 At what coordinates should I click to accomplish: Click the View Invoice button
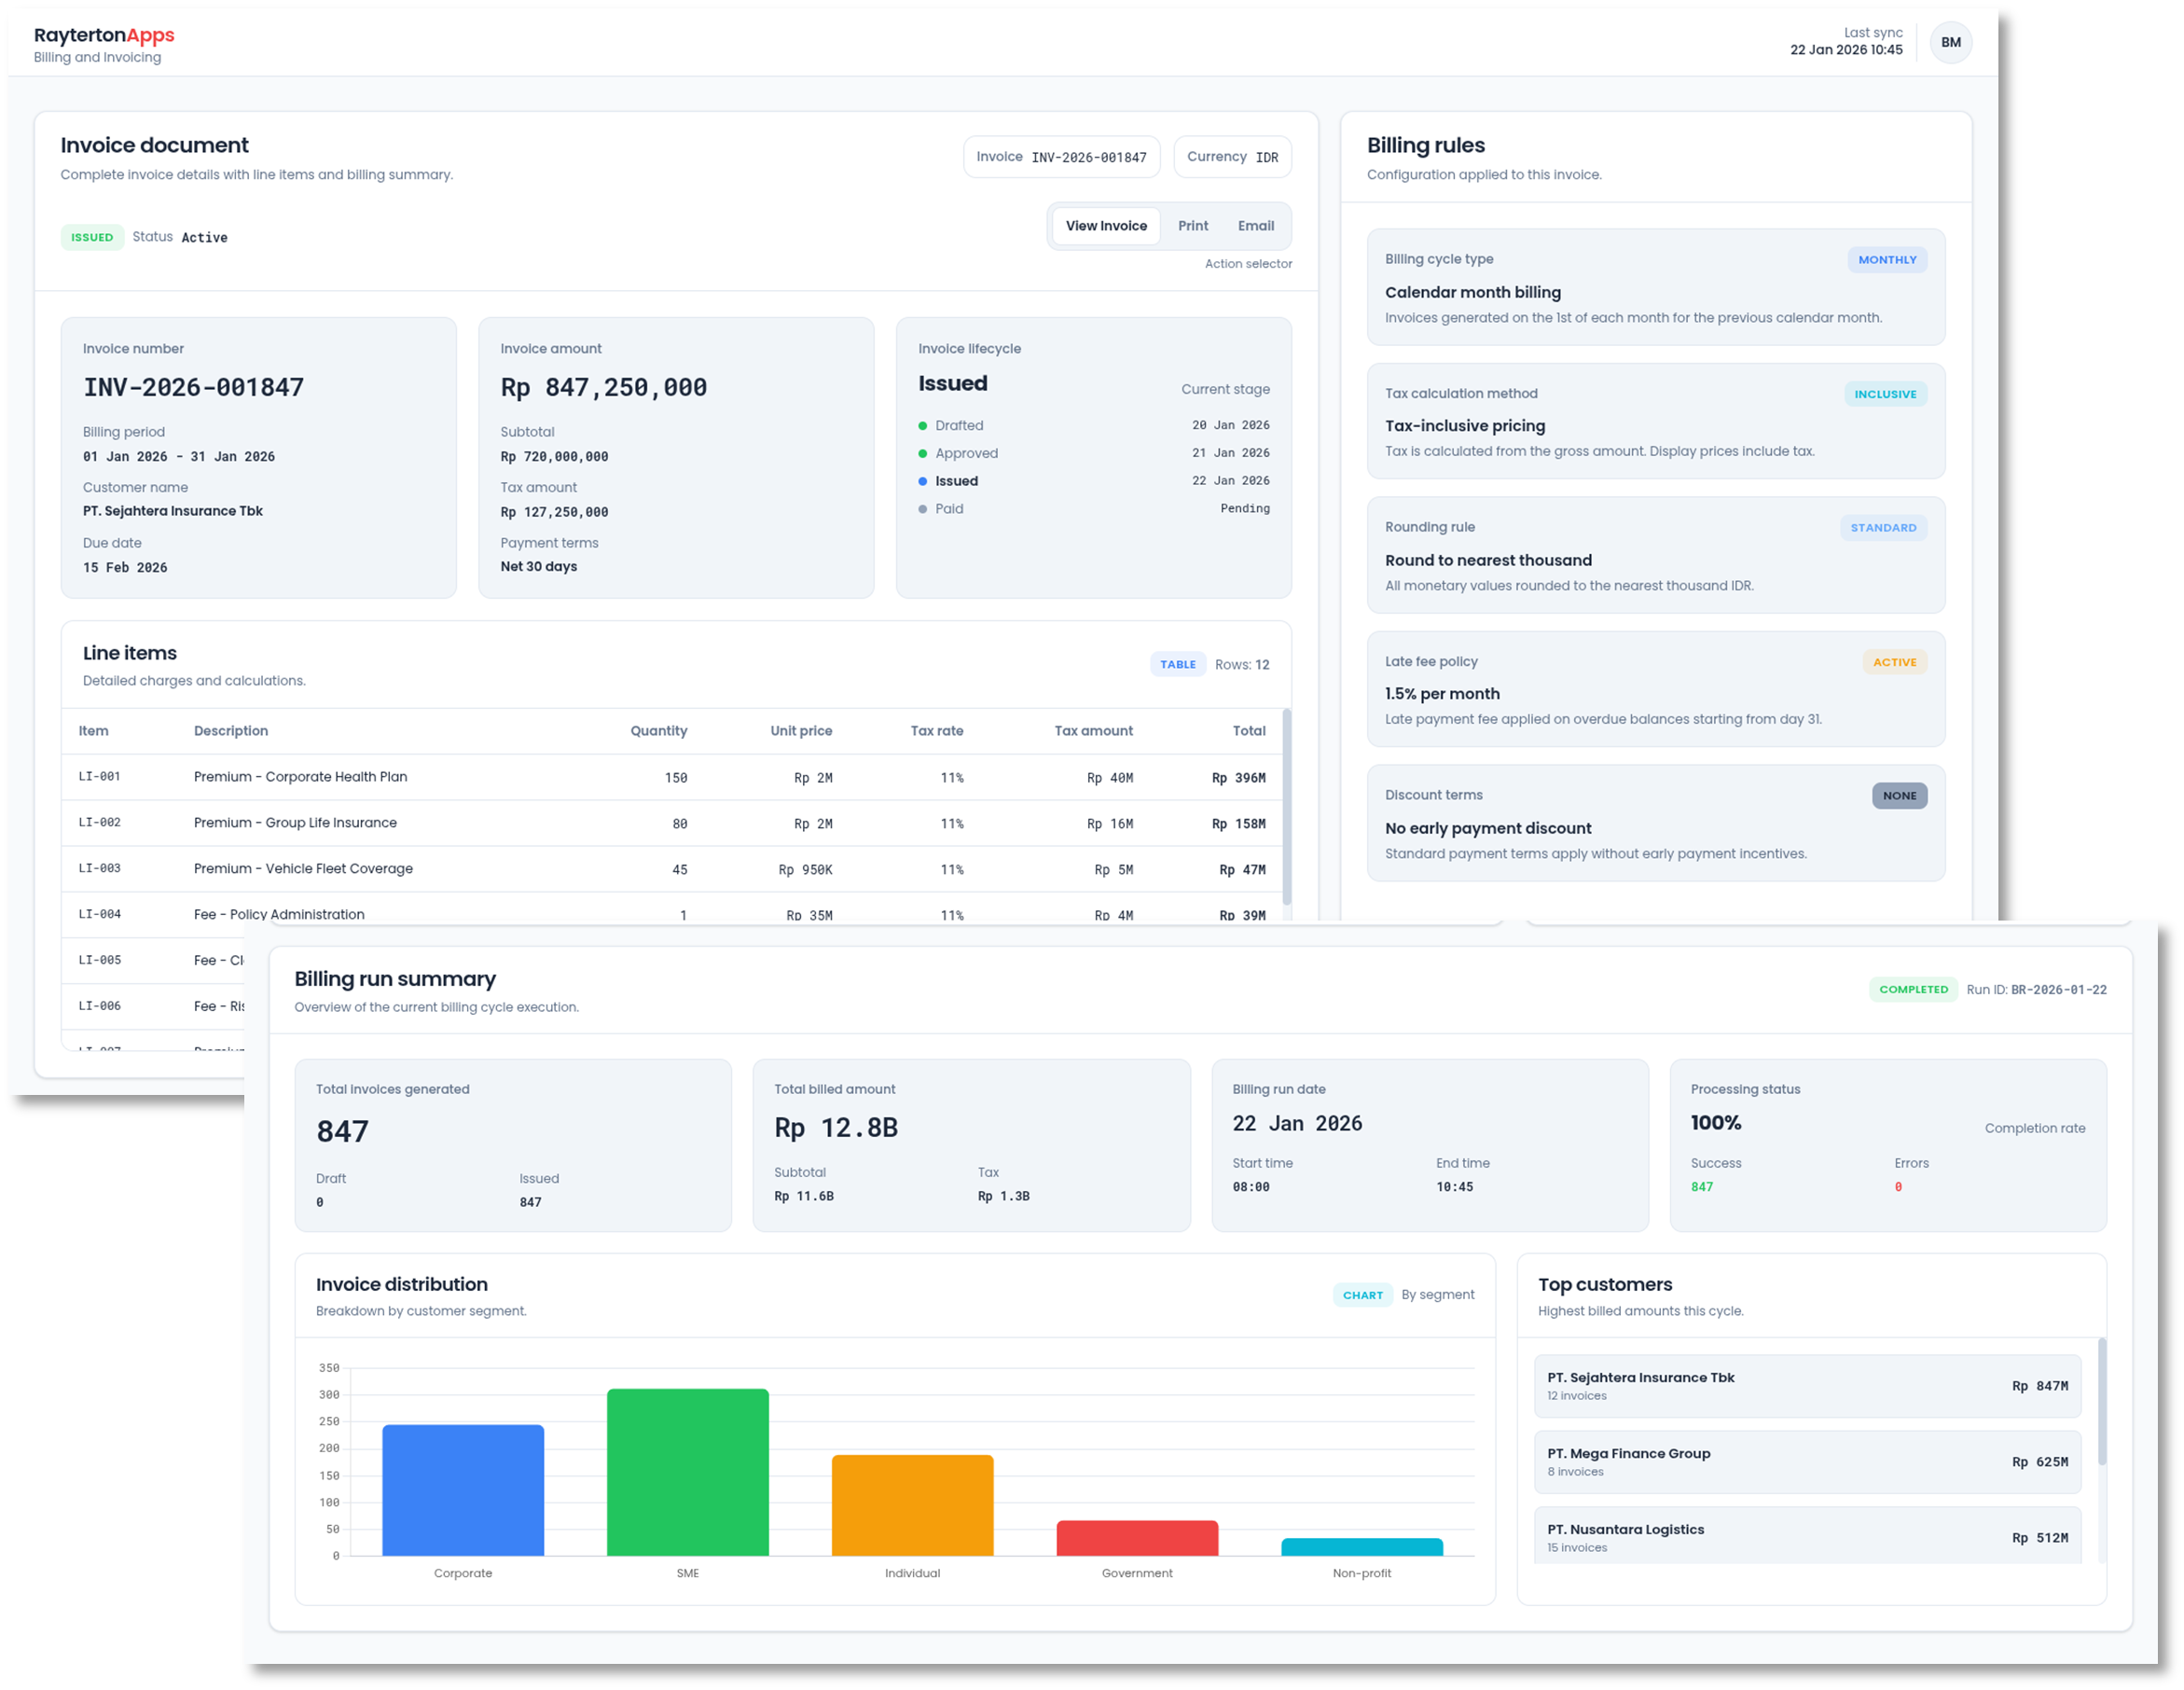(1105, 226)
